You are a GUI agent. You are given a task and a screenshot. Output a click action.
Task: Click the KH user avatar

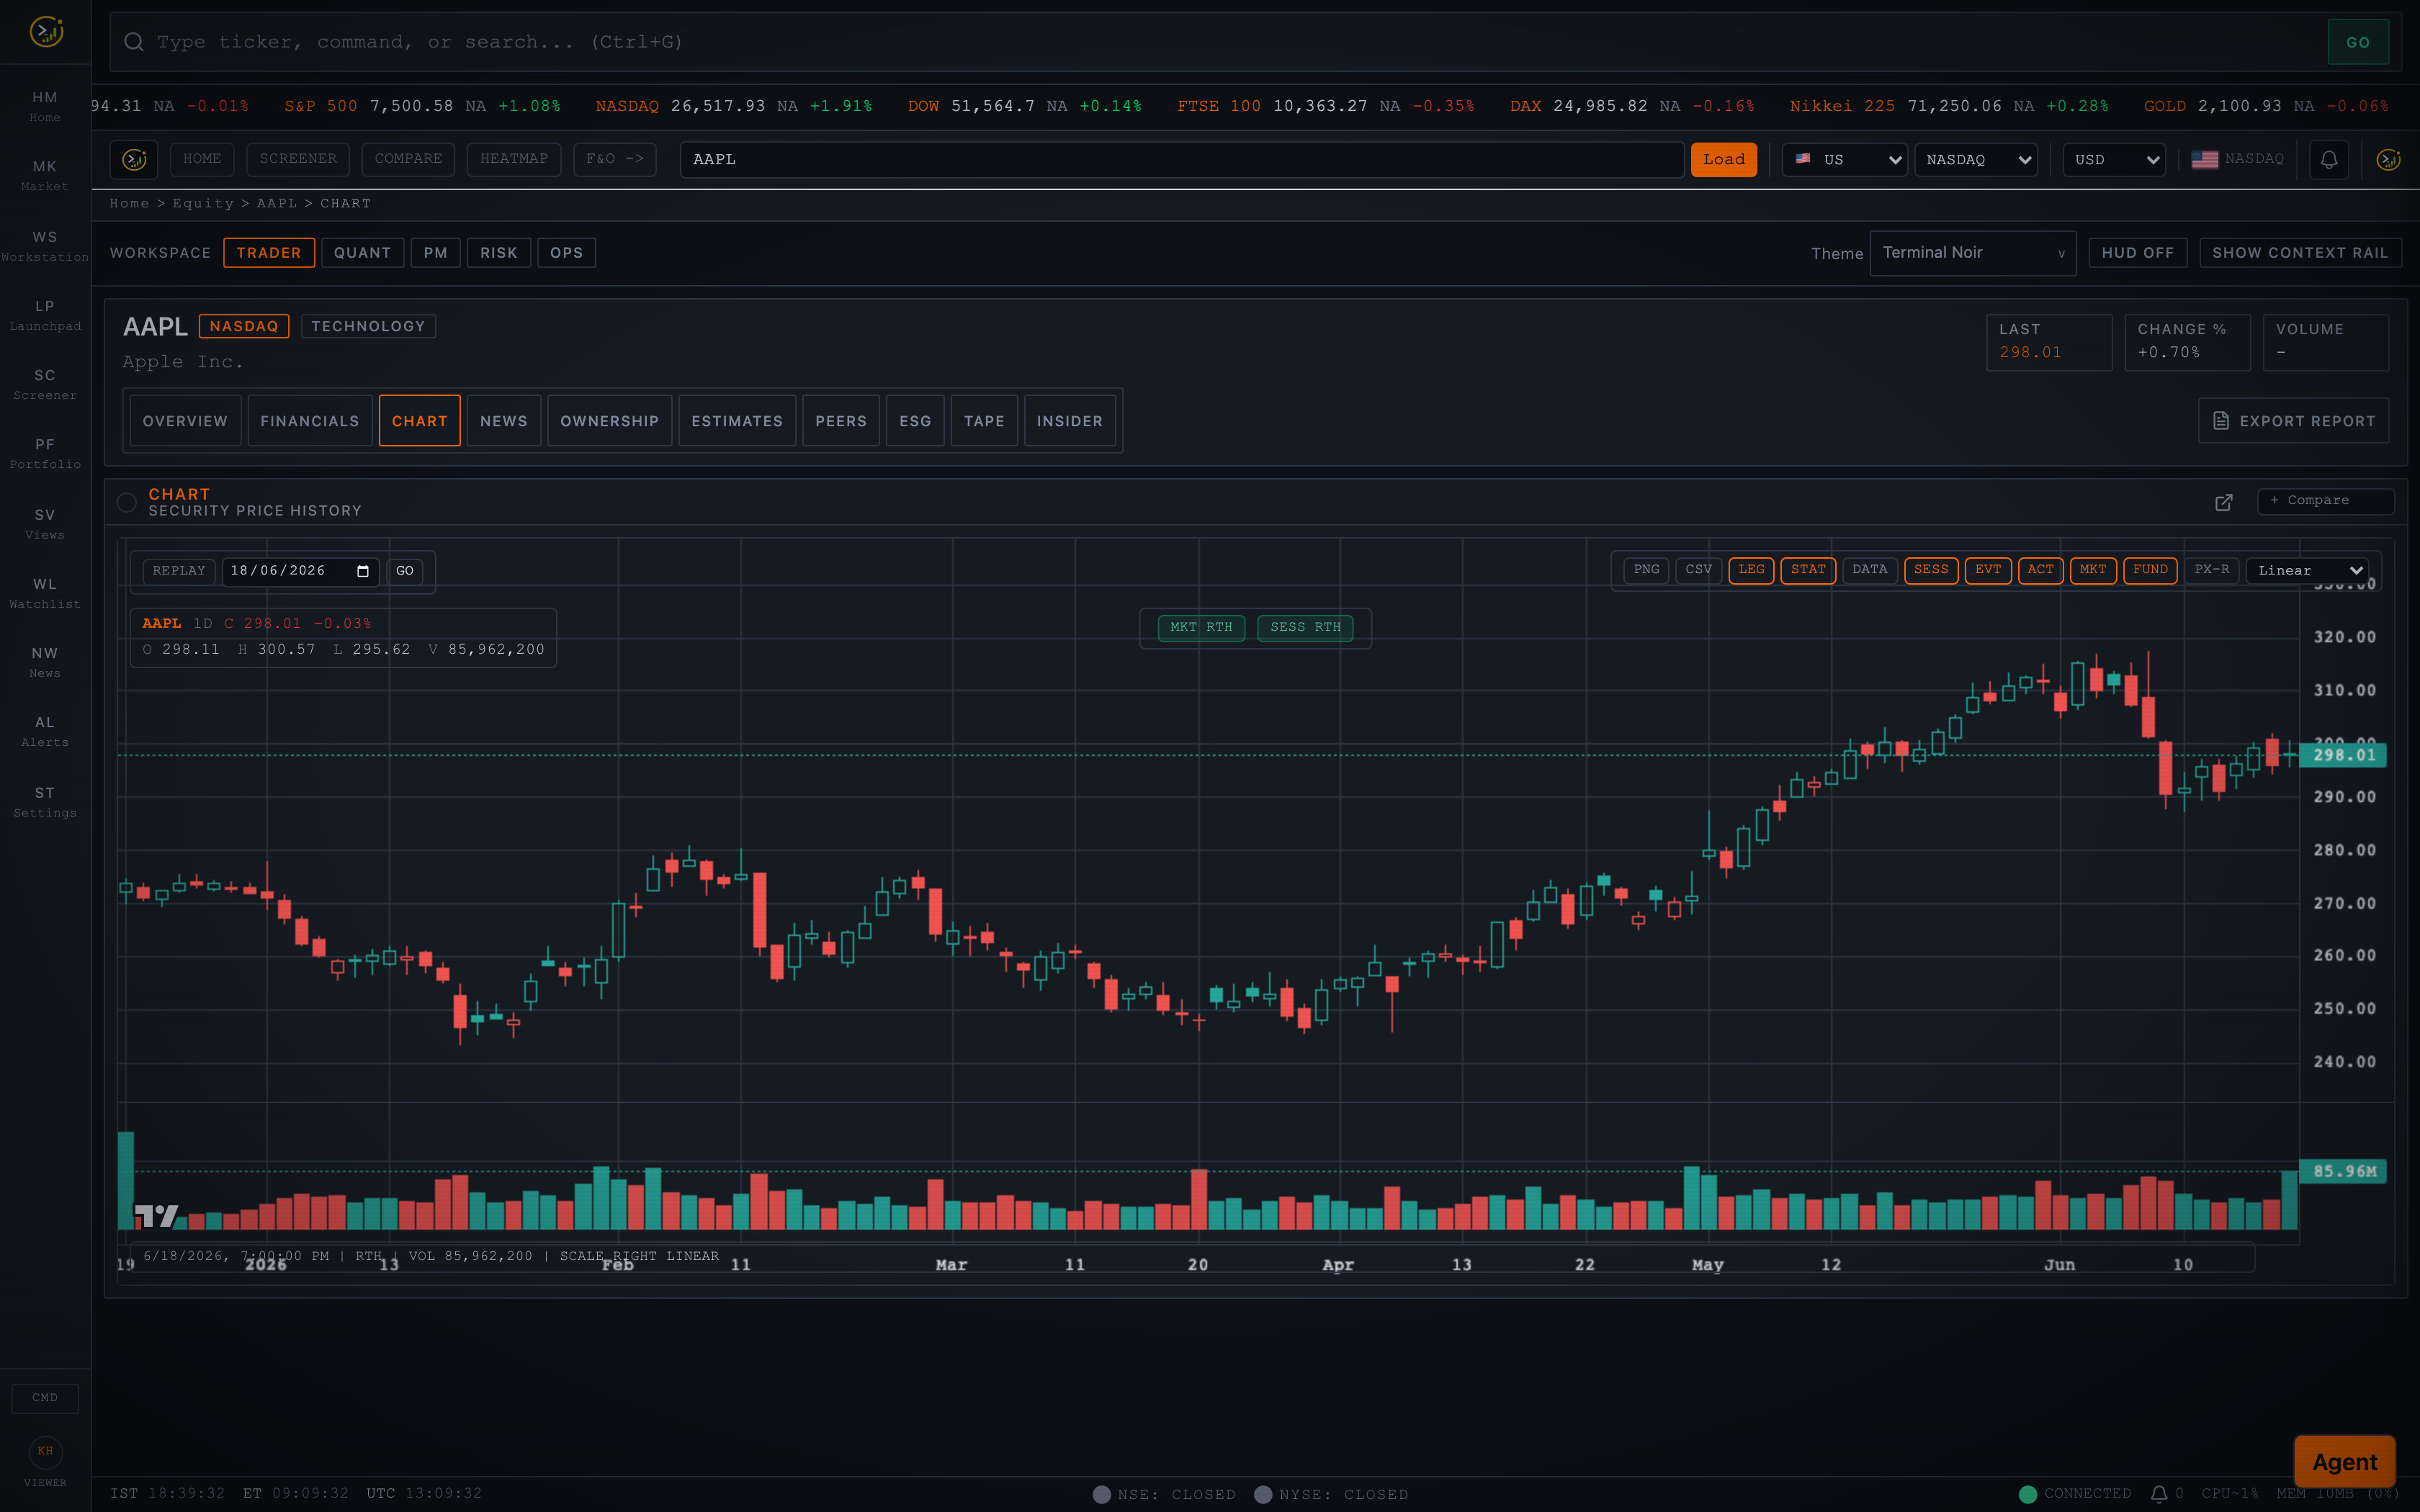point(45,1451)
